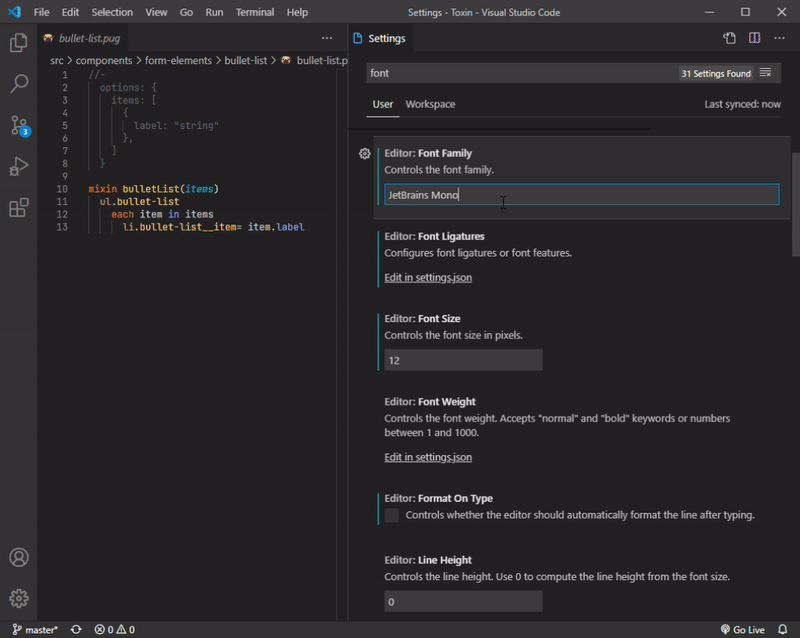Select components in the breadcrumb
This screenshot has width=800, height=638.
tap(104, 60)
